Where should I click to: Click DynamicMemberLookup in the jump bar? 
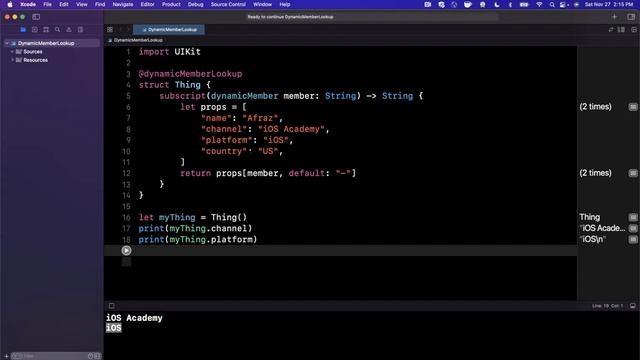point(138,40)
